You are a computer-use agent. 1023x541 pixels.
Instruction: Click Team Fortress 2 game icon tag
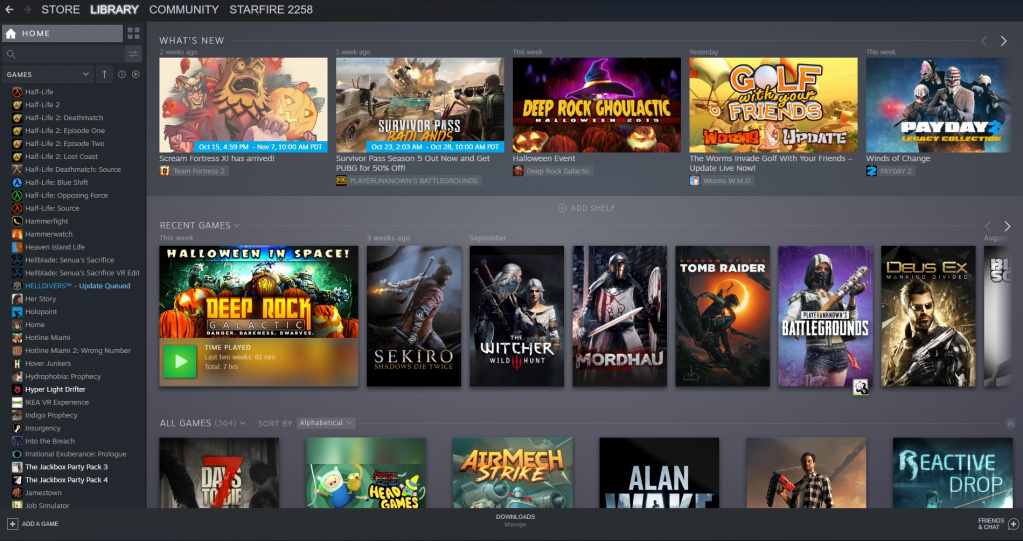coord(165,171)
